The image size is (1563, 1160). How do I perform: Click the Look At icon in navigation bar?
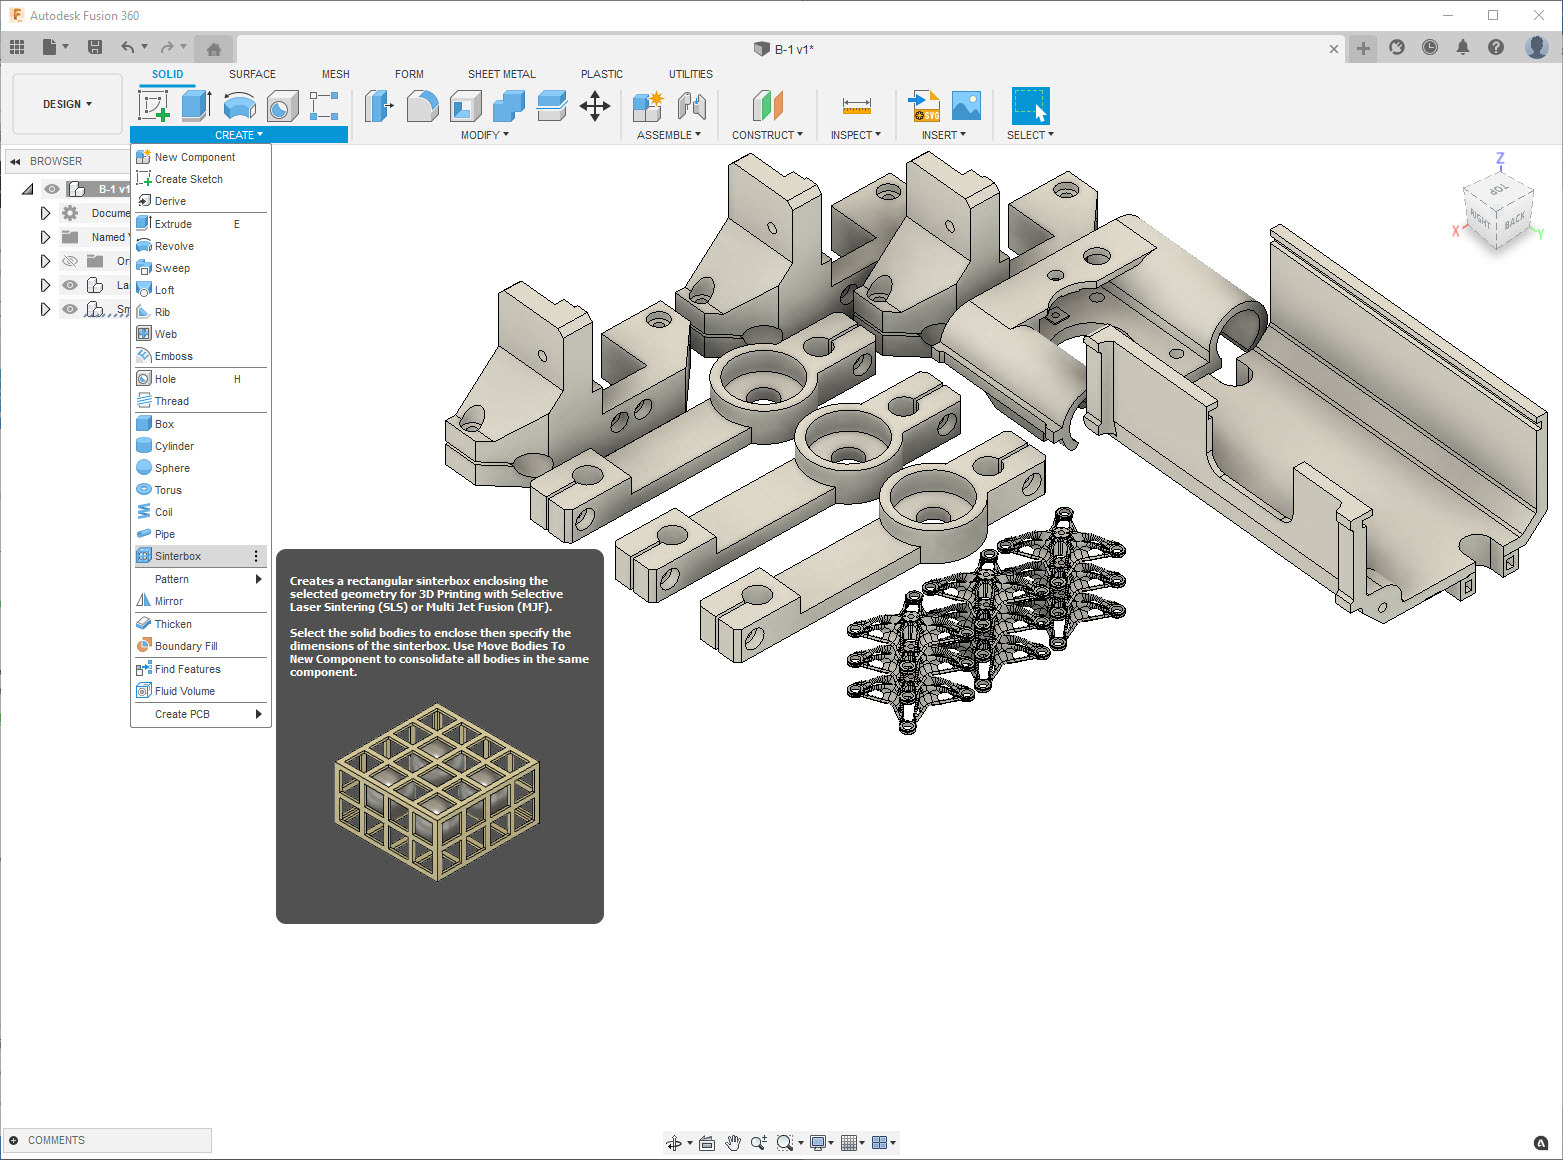(x=707, y=1142)
